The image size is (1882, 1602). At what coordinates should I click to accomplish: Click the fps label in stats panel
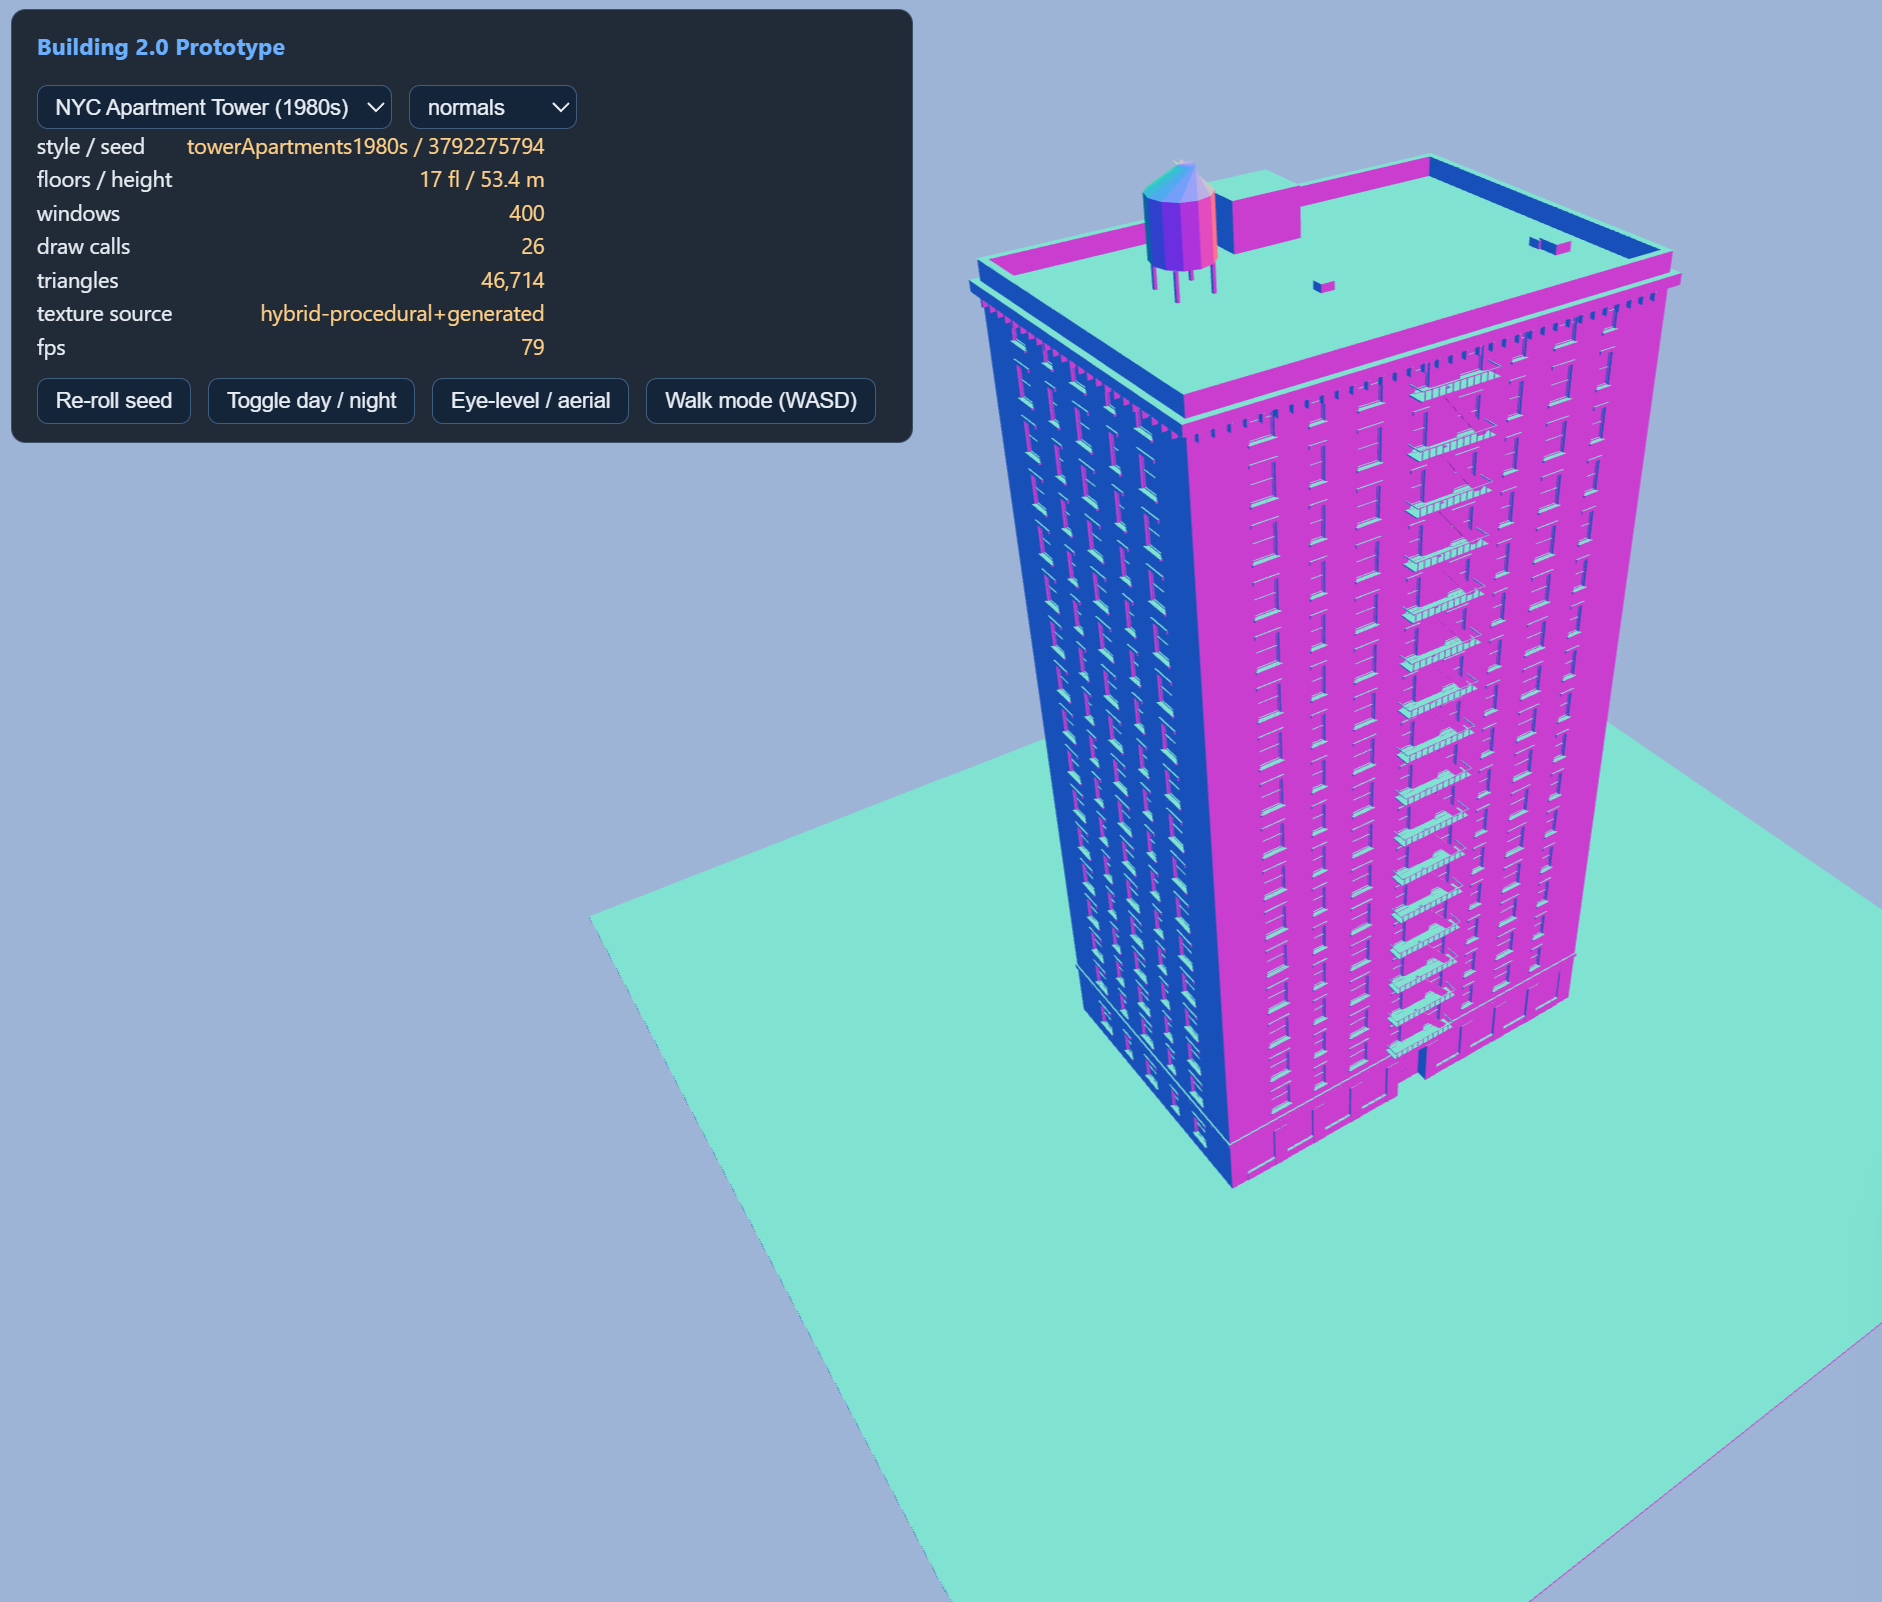pyautogui.click(x=51, y=348)
